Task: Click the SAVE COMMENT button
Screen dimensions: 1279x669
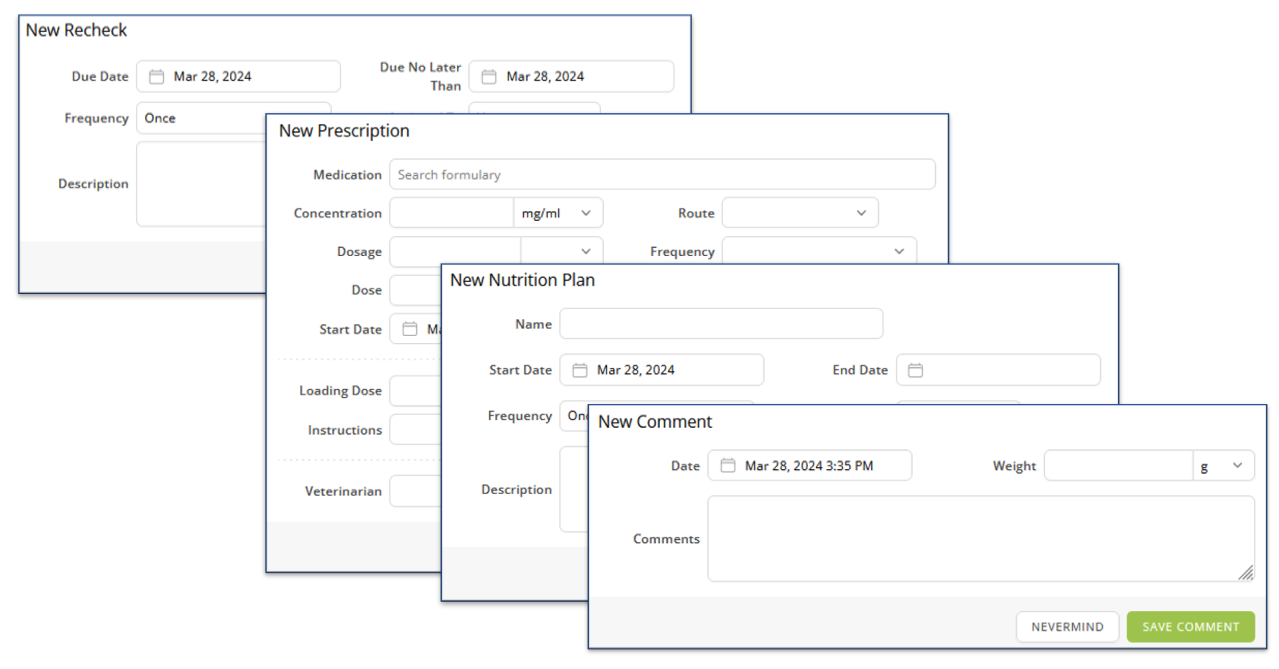Action: [x=1191, y=627]
